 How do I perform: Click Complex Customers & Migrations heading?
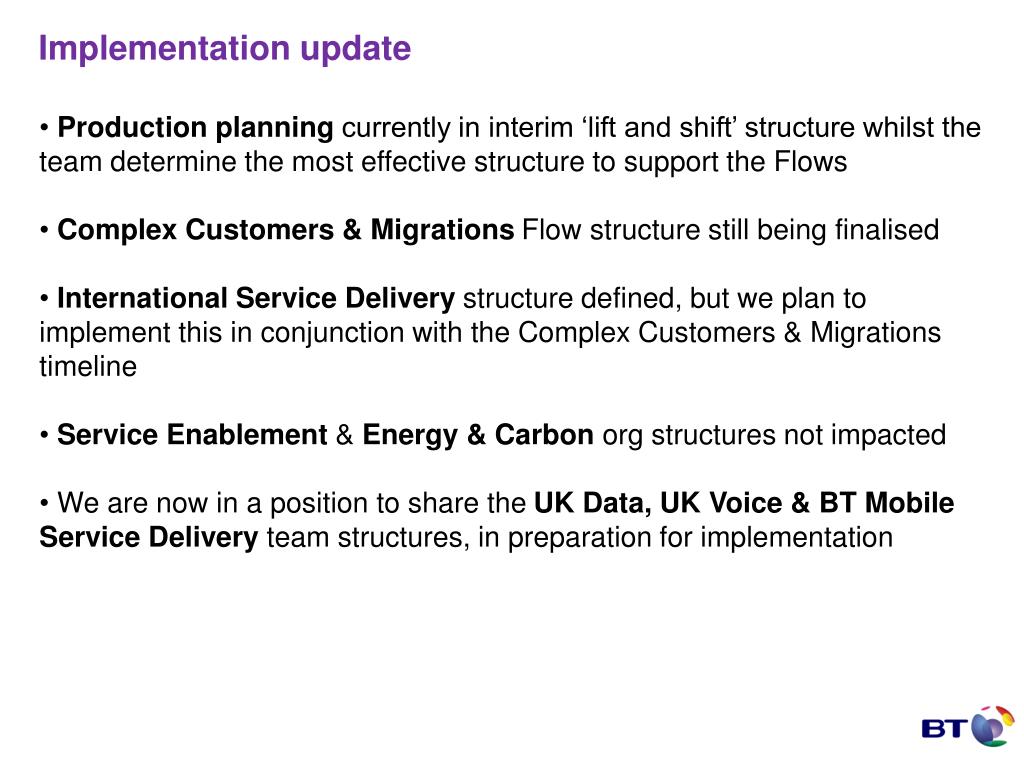tap(285, 230)
